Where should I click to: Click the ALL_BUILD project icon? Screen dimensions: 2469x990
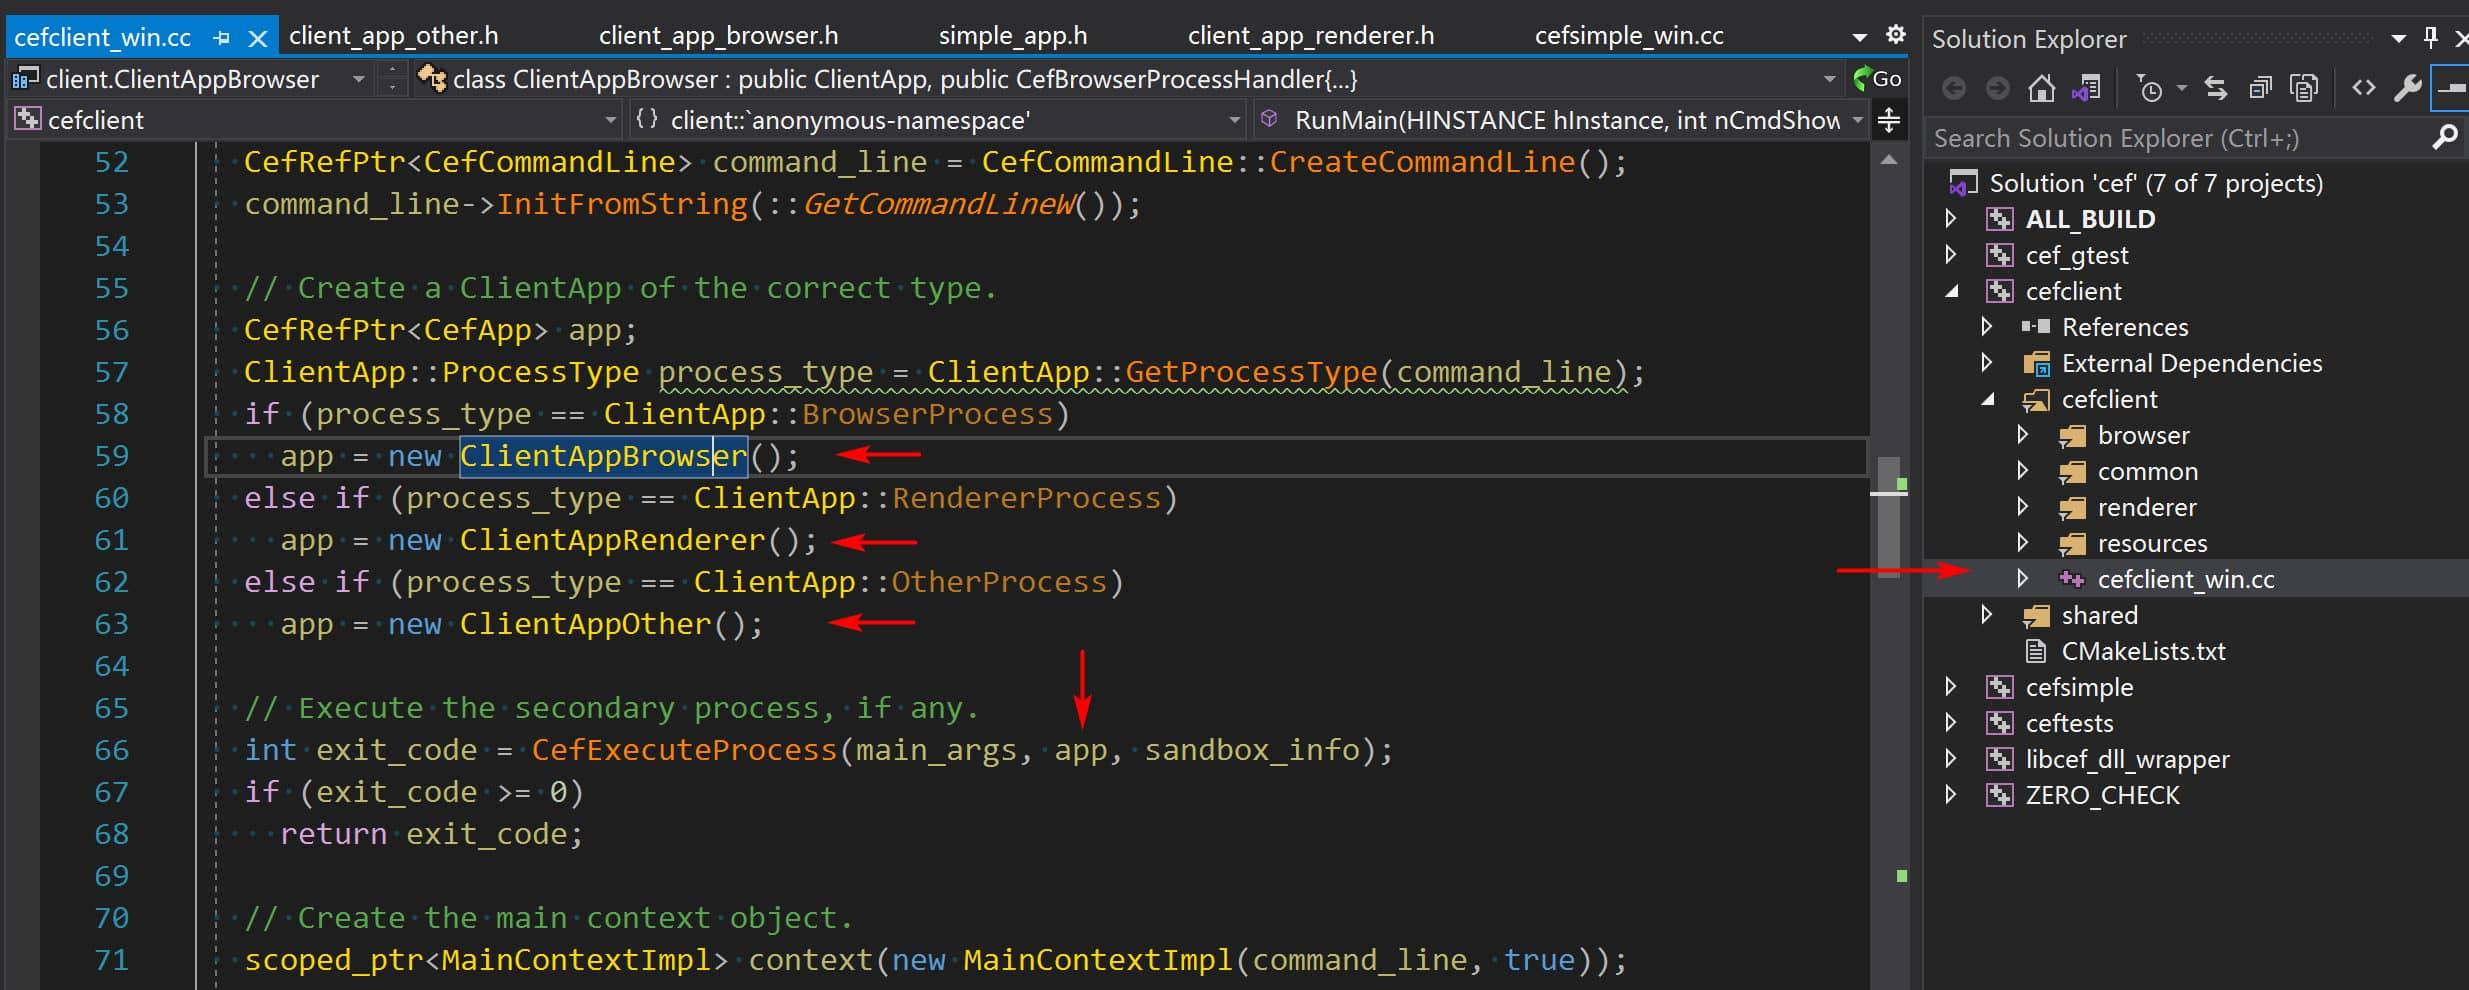click(x=1999, y=219)
